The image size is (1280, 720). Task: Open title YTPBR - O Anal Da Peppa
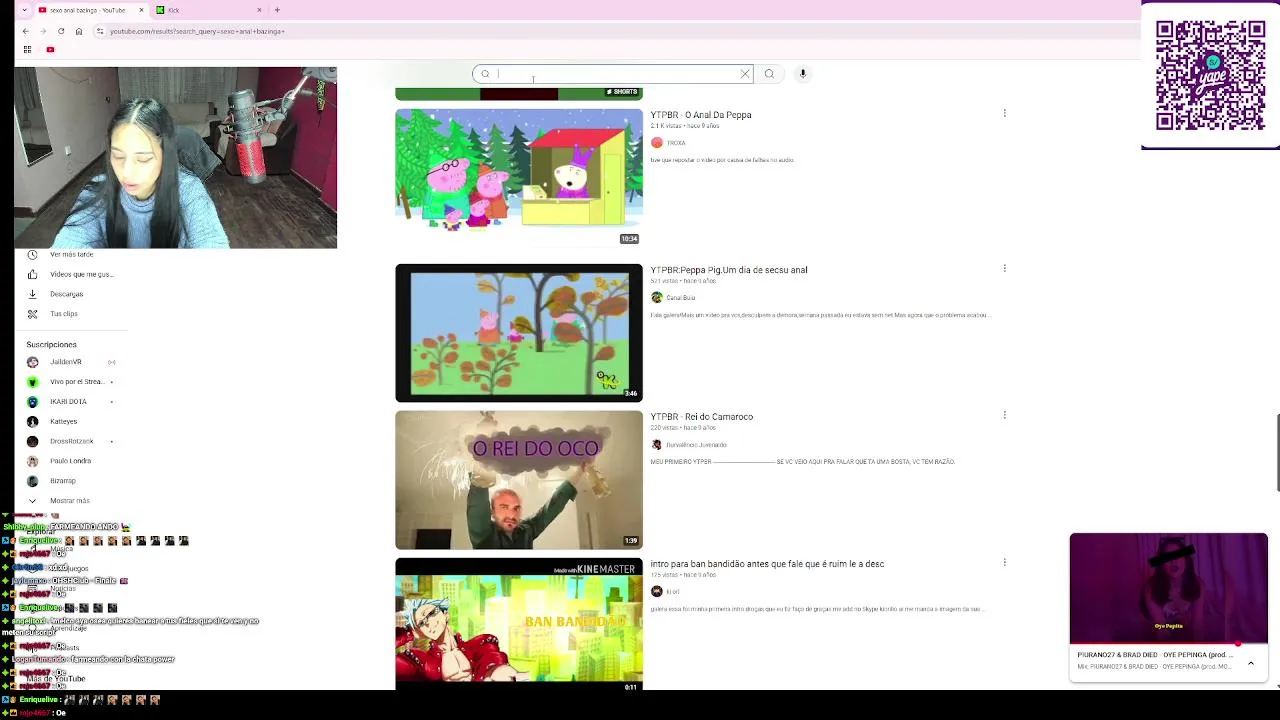pyautogui.click(x=700, y=115)
